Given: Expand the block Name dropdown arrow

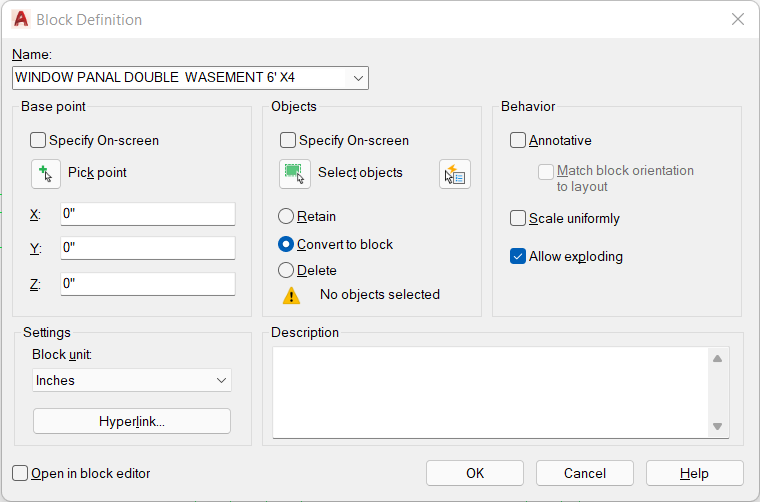Looking at the screenshot, I should pyautogui.click(x=358, y=78).
